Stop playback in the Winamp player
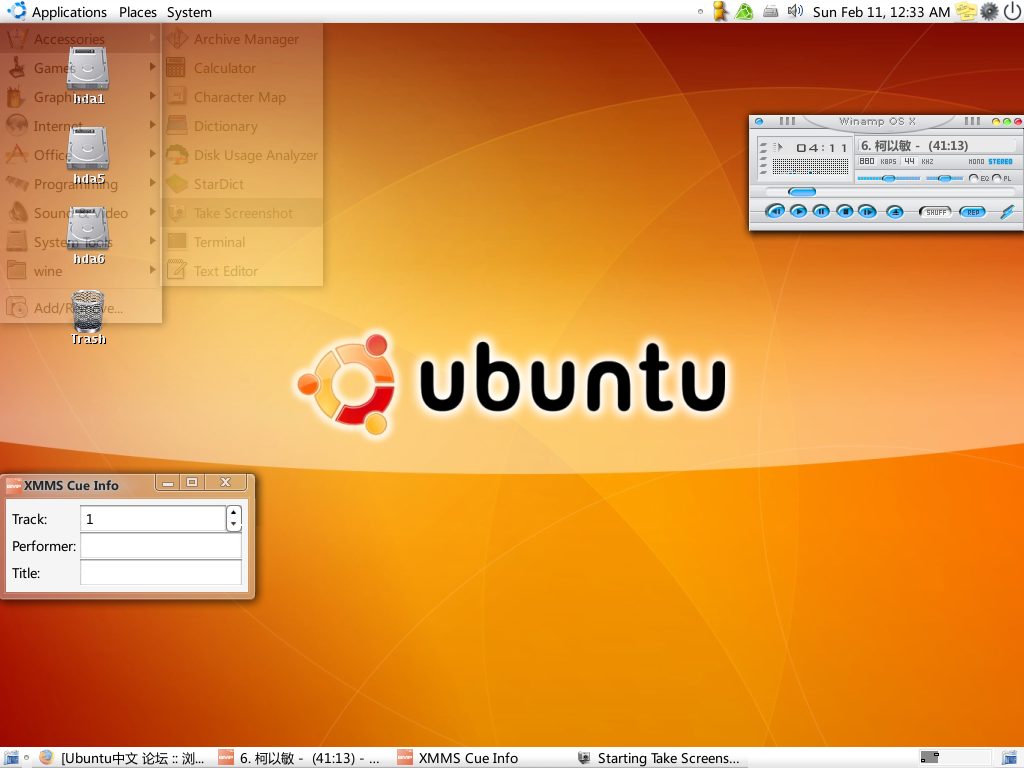This screenshot has height=768, width=1024. [844, 212]
